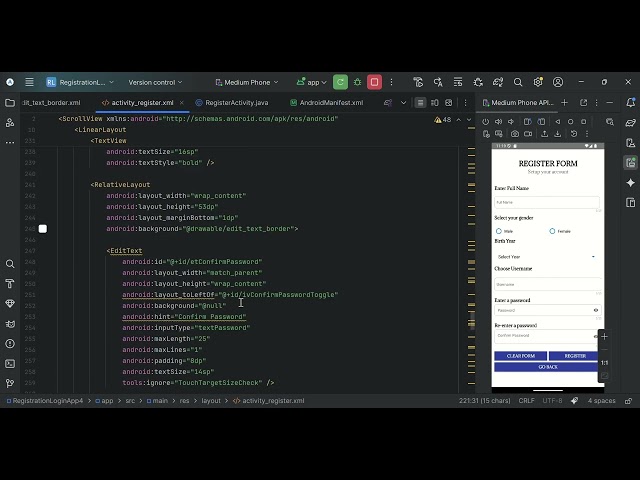Image resolution: width=640 pixels, height=480 pixels.
Task: Take an emulator screenshot camera icon
Action: pyautogui.click(x=515, y=134)
